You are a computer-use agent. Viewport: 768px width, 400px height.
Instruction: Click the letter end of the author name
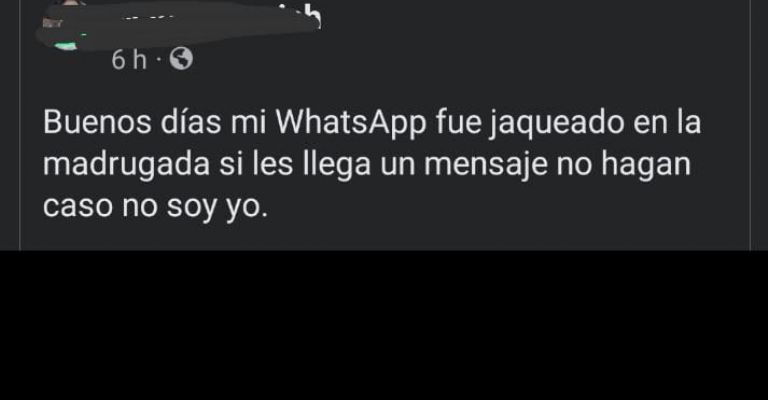coord(312,16)
